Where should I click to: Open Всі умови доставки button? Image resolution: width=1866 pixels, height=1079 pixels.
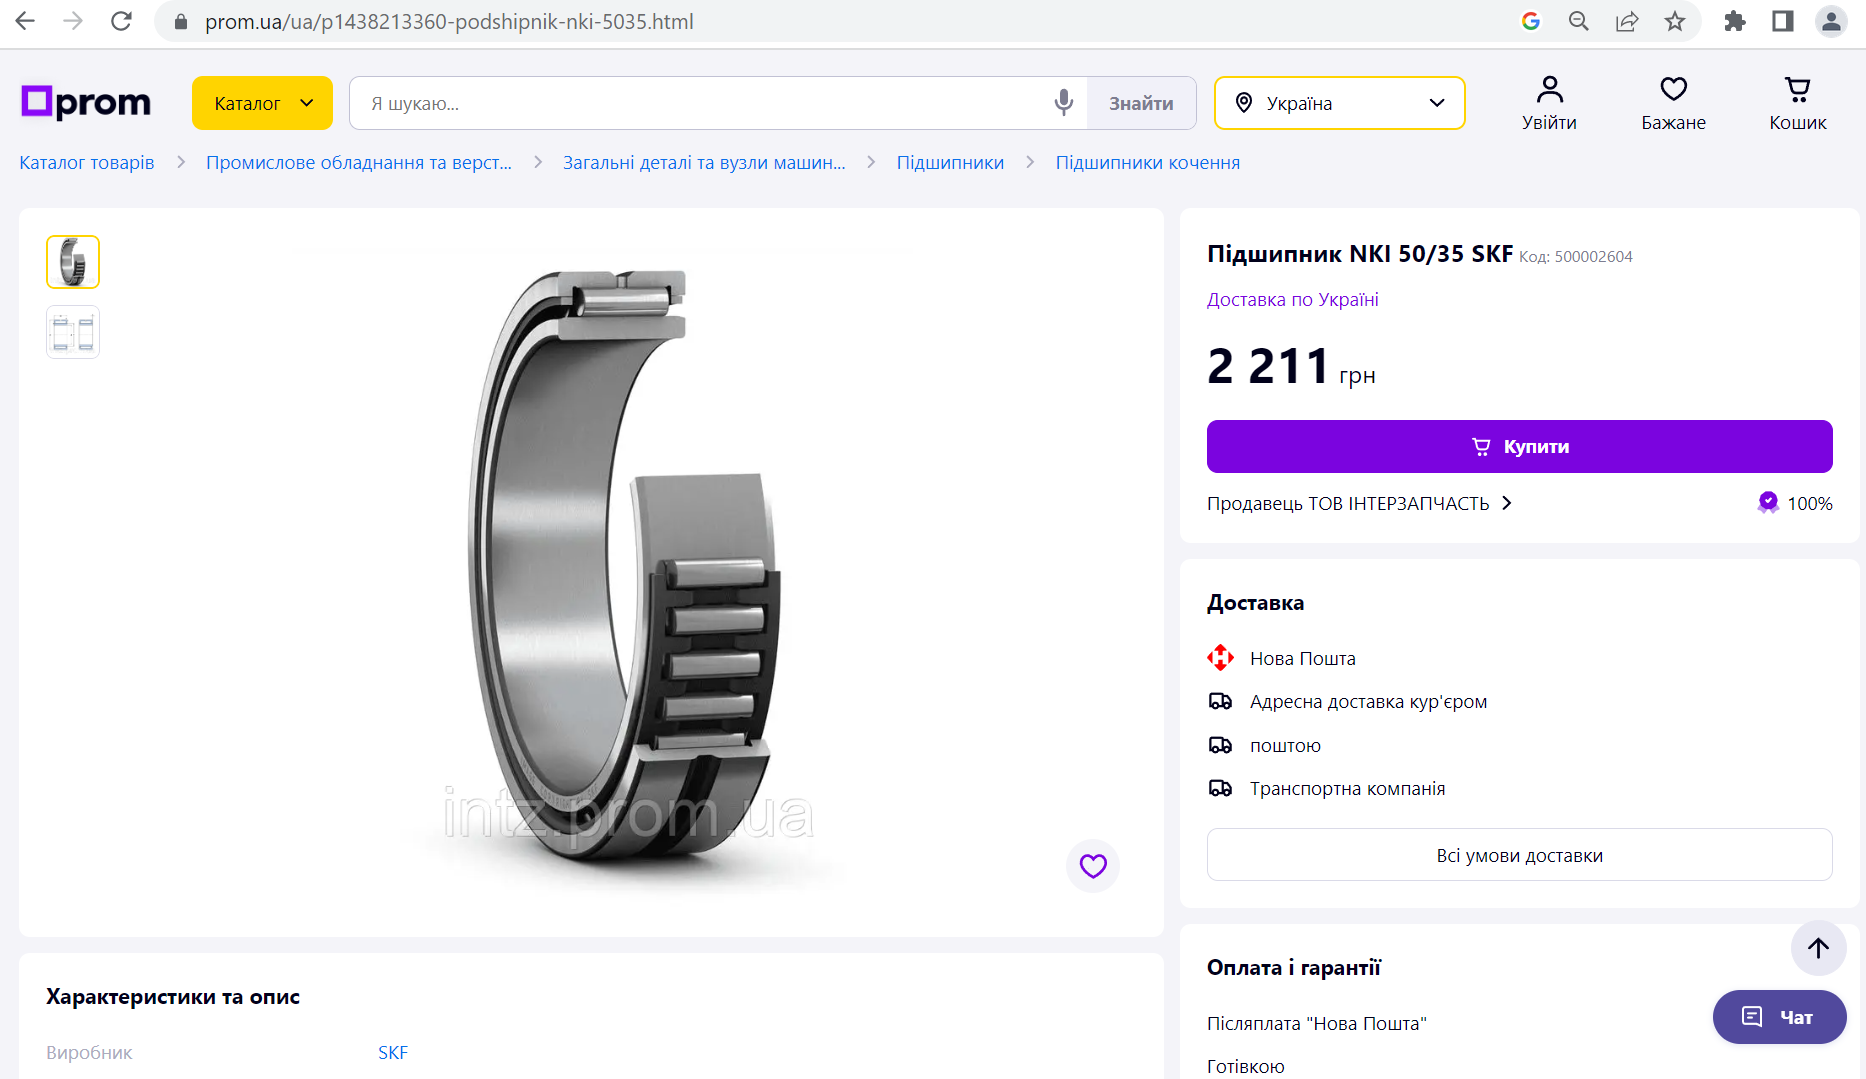pos(1519,855)
